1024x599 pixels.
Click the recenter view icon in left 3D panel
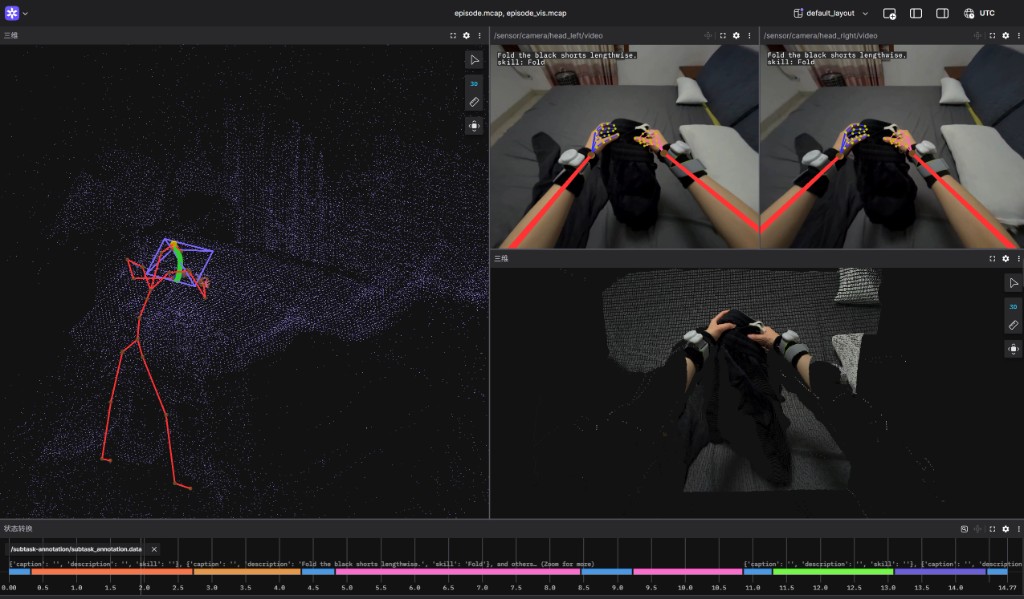474,126
